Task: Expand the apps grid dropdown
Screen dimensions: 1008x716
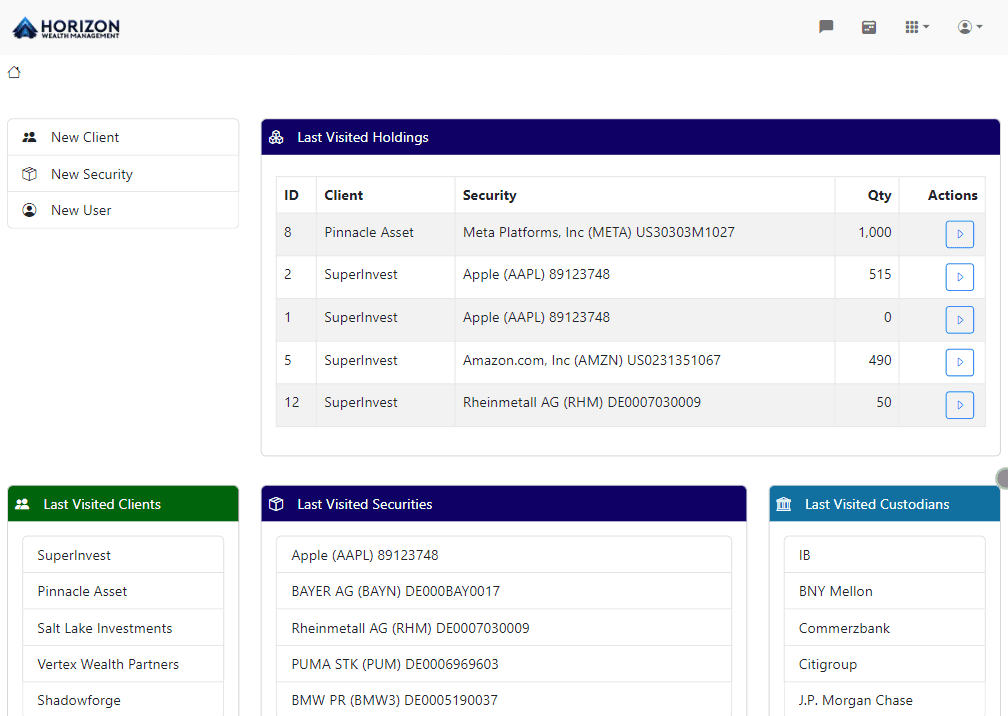Action: [x=917, y=27]
